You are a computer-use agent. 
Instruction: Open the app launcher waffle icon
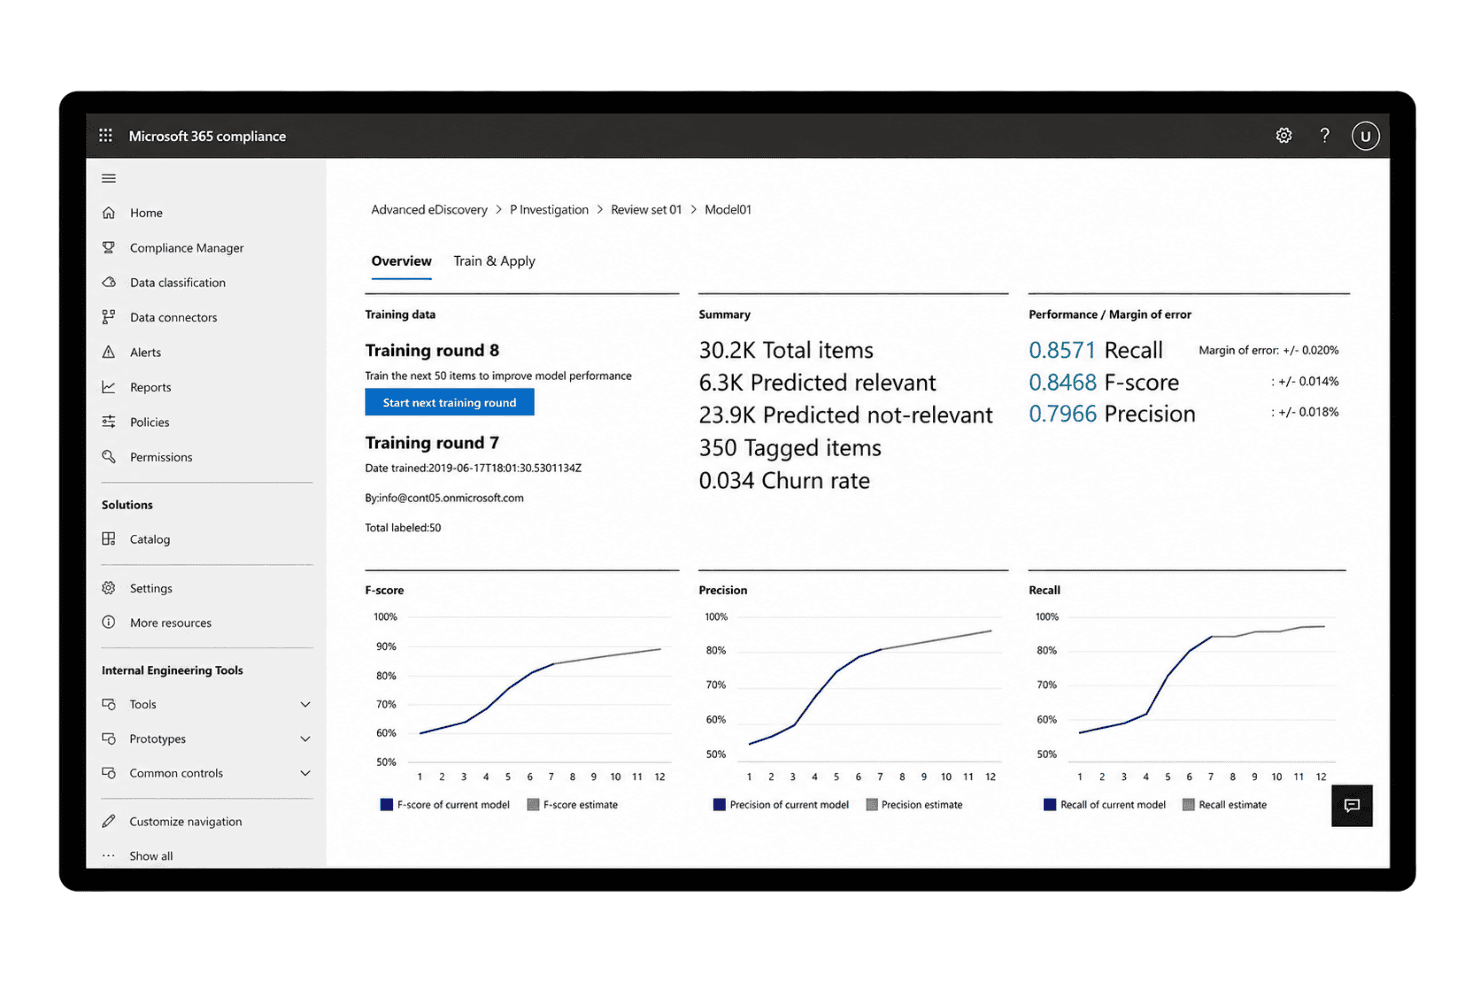(106, 135)
